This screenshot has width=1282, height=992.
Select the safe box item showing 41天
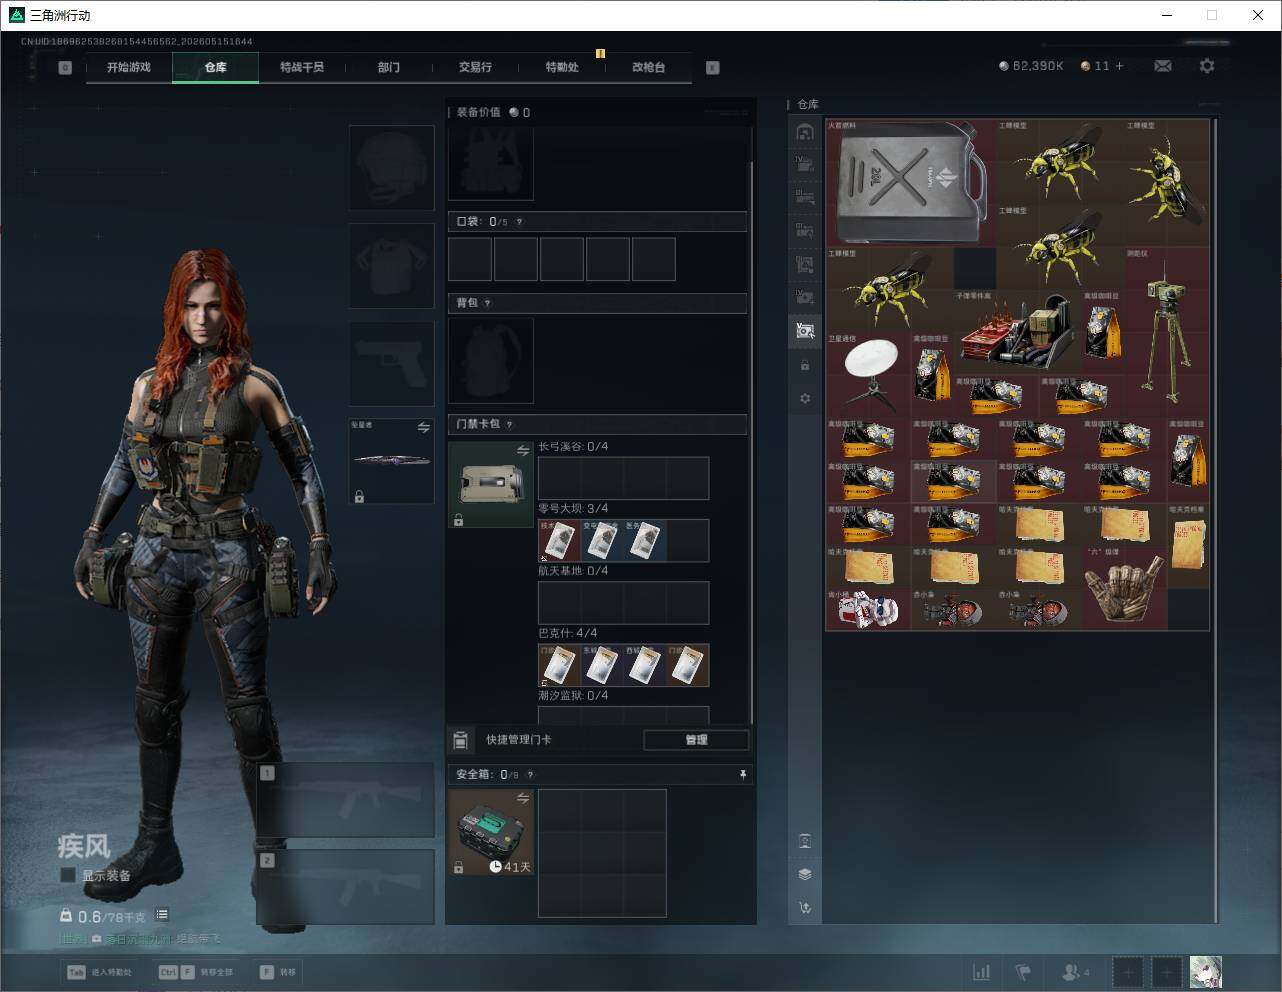pos(491,832)
